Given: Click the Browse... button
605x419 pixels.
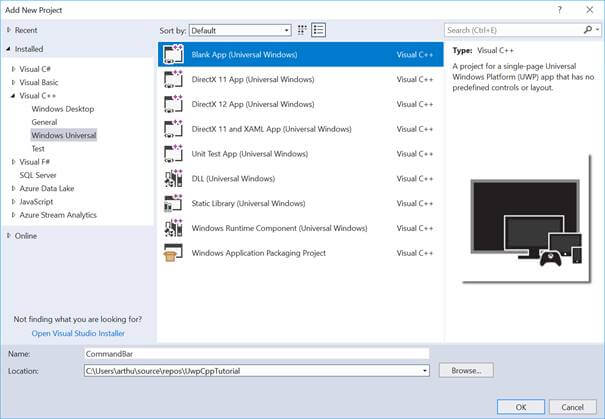Looking at the screenshot, I should [x=466, y=370].
